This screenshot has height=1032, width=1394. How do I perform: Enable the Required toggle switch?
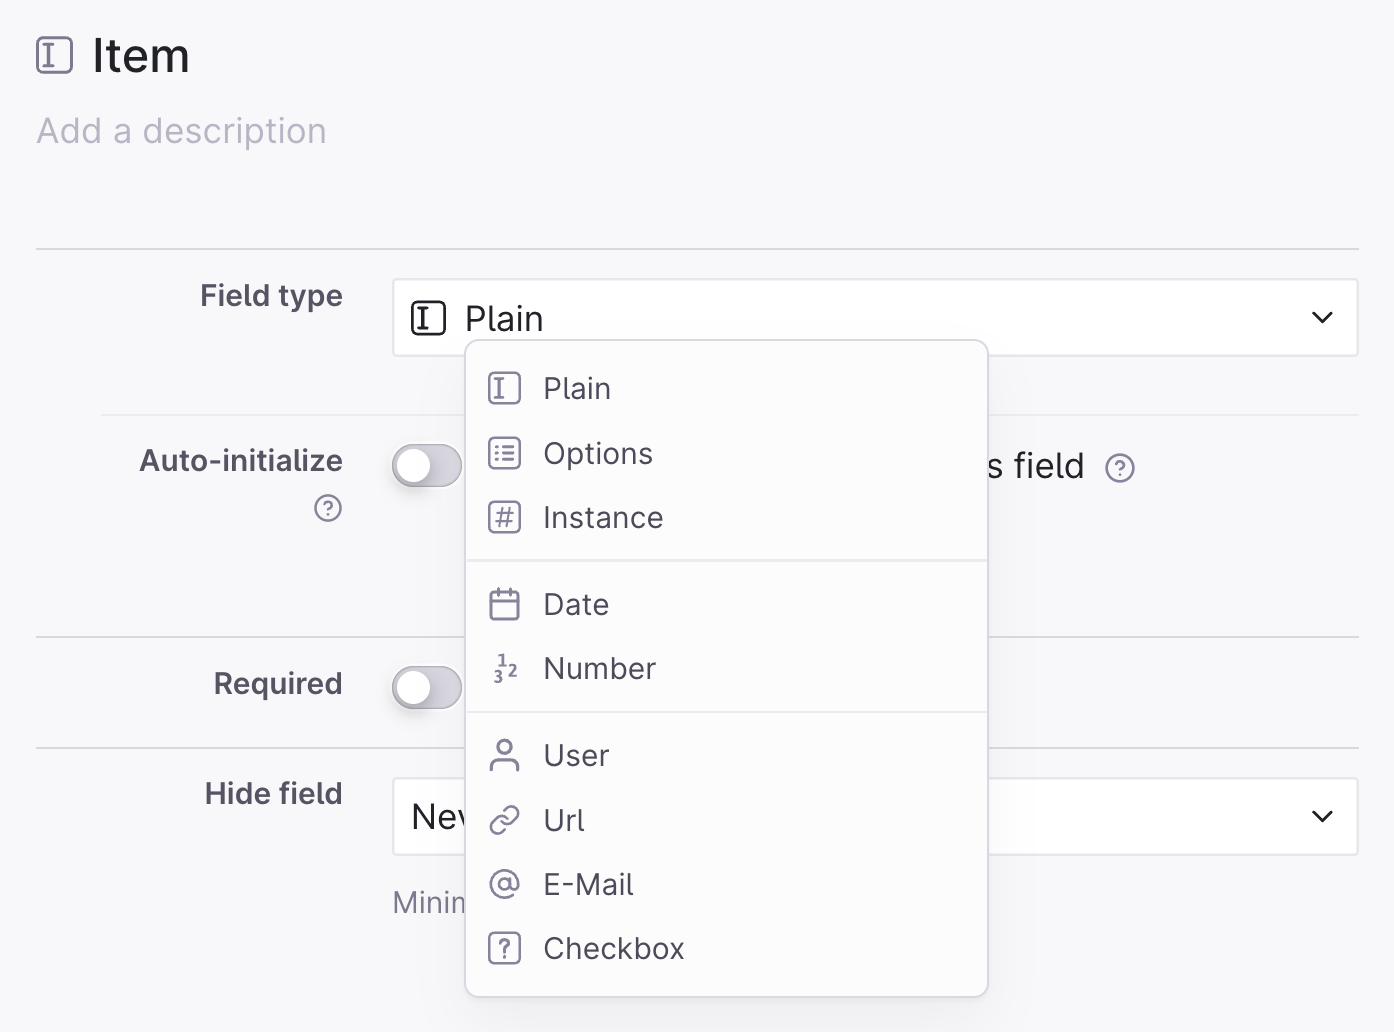click(427, 687)
